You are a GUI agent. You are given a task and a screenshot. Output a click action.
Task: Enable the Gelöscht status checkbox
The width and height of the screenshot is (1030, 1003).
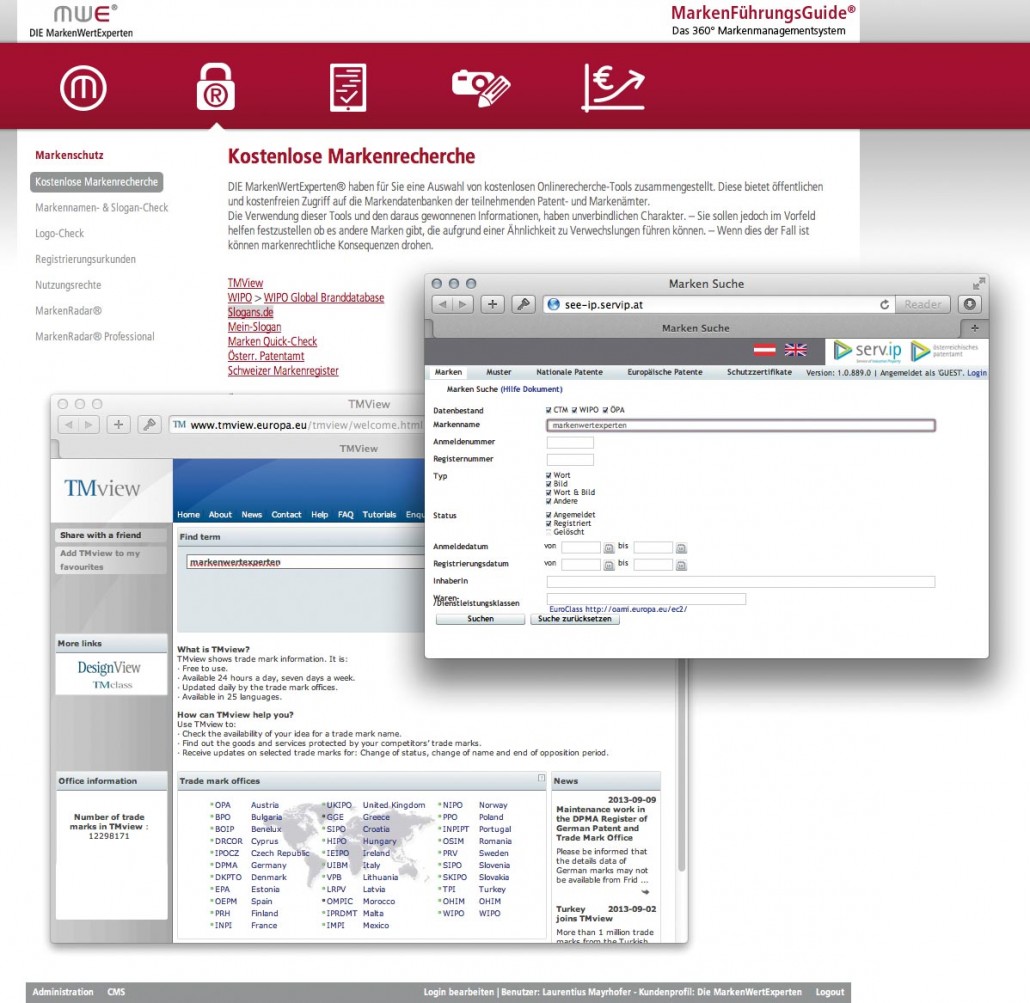pos(549,532)
